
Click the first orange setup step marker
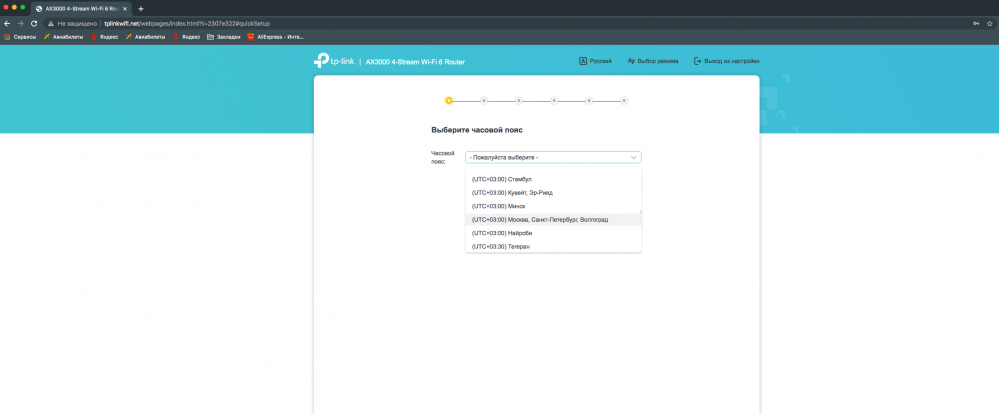(x=449, y=100)
